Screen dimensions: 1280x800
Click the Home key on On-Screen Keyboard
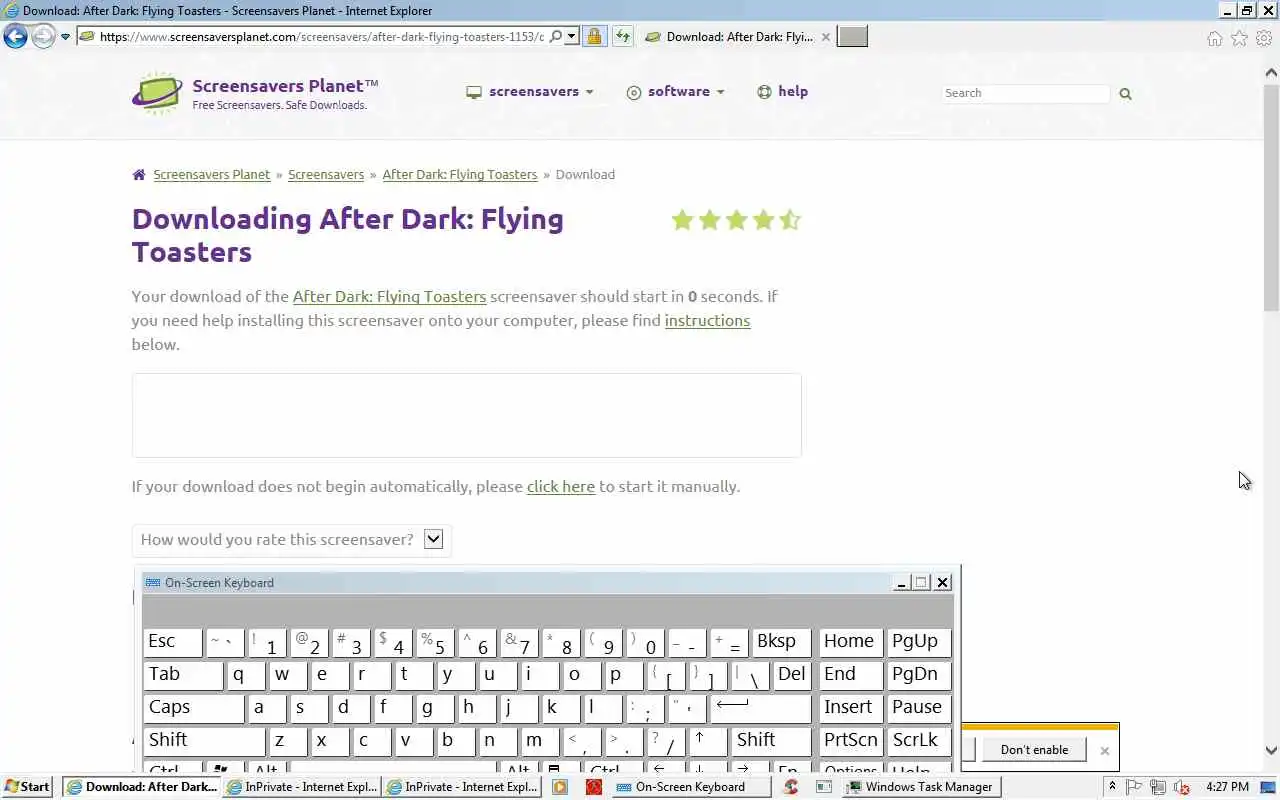click(x=850, y=642)
